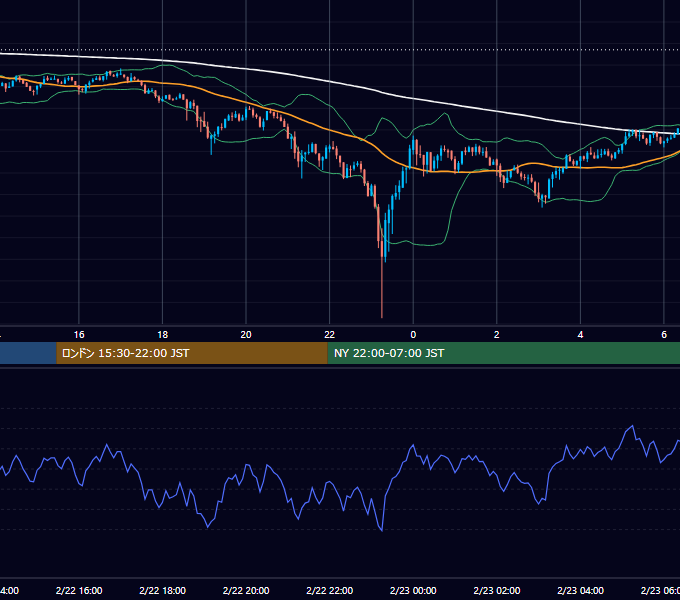Click the 6 hour axis label
680x600 pixels.
(x=664, y=335)
